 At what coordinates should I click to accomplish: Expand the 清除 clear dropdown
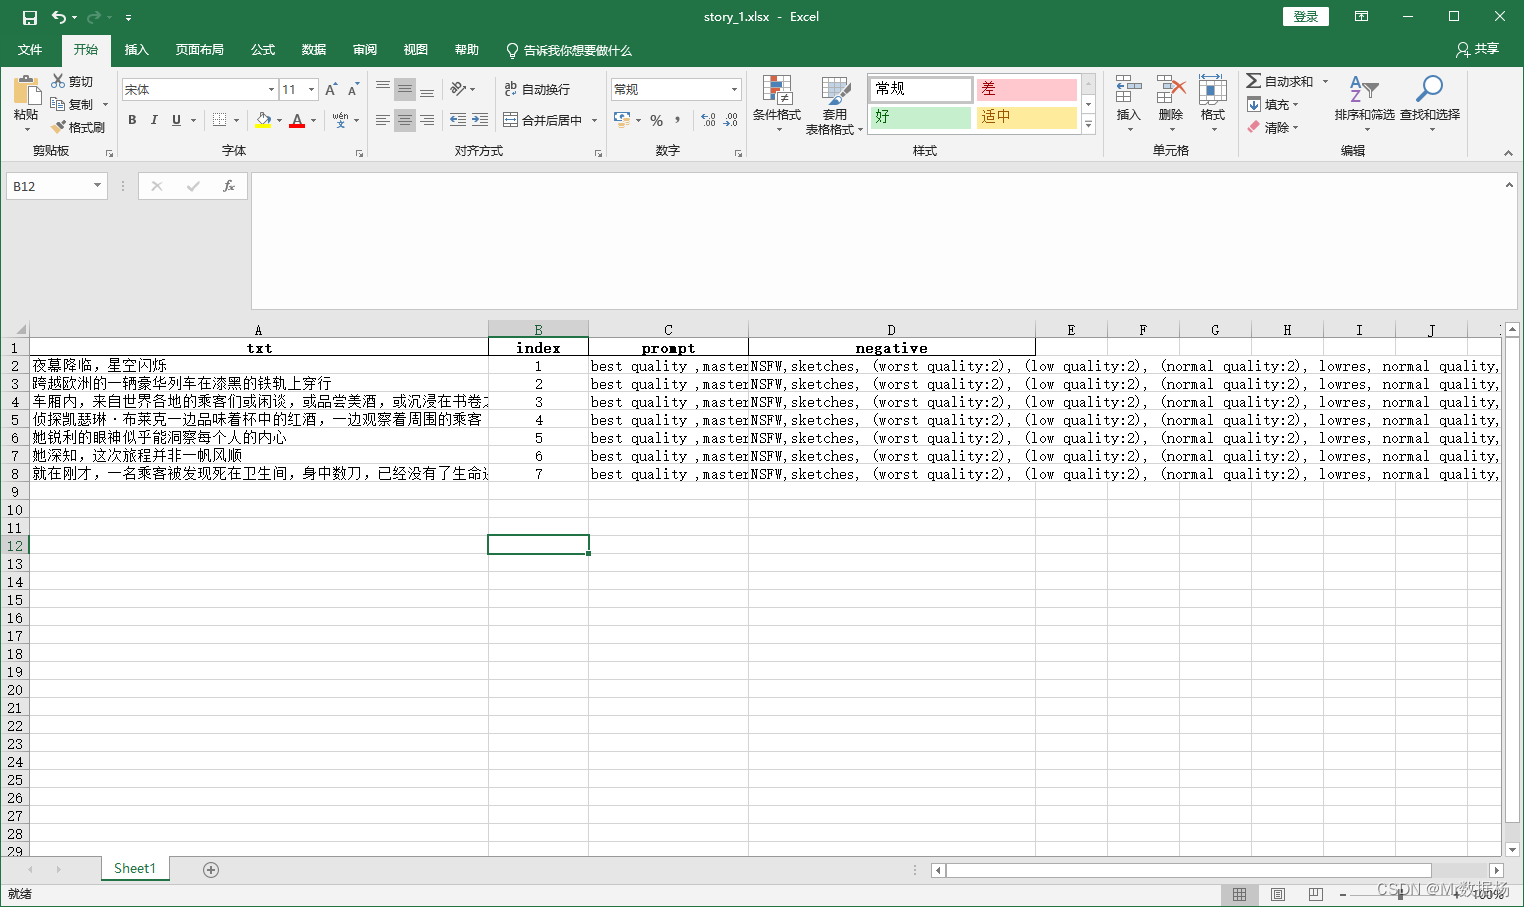pyautogui.click(x=1295, y=127)
